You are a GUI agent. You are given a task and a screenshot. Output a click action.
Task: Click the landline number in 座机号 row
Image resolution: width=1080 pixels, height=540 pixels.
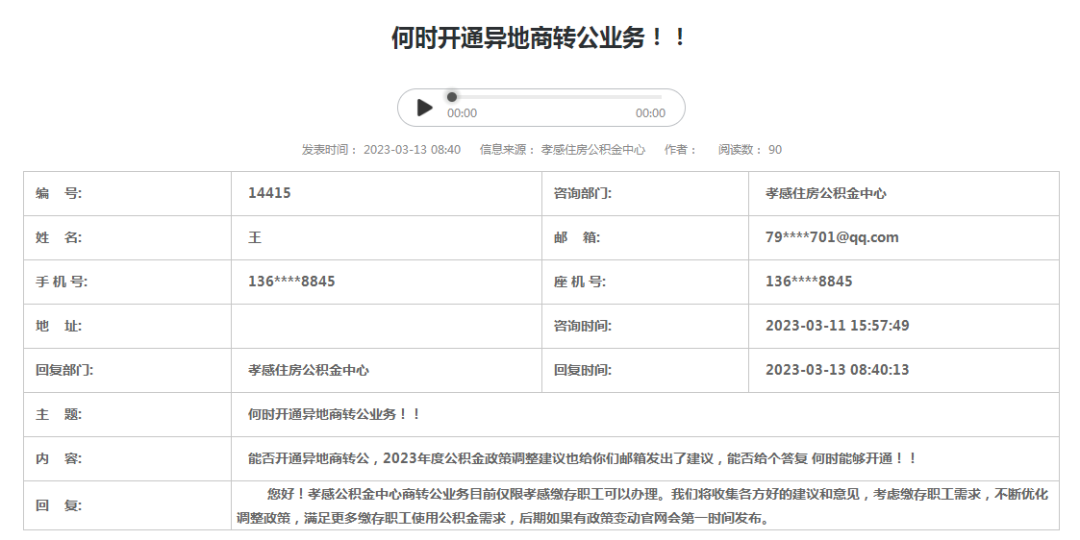(x=808, y=281)
